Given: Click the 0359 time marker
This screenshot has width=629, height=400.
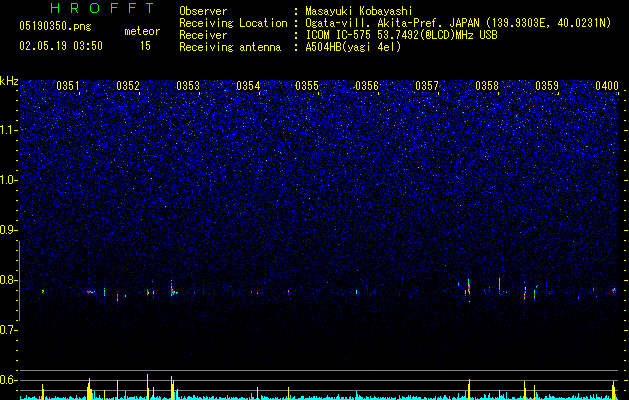Looking at the screenshot, I should coord(547,85).
